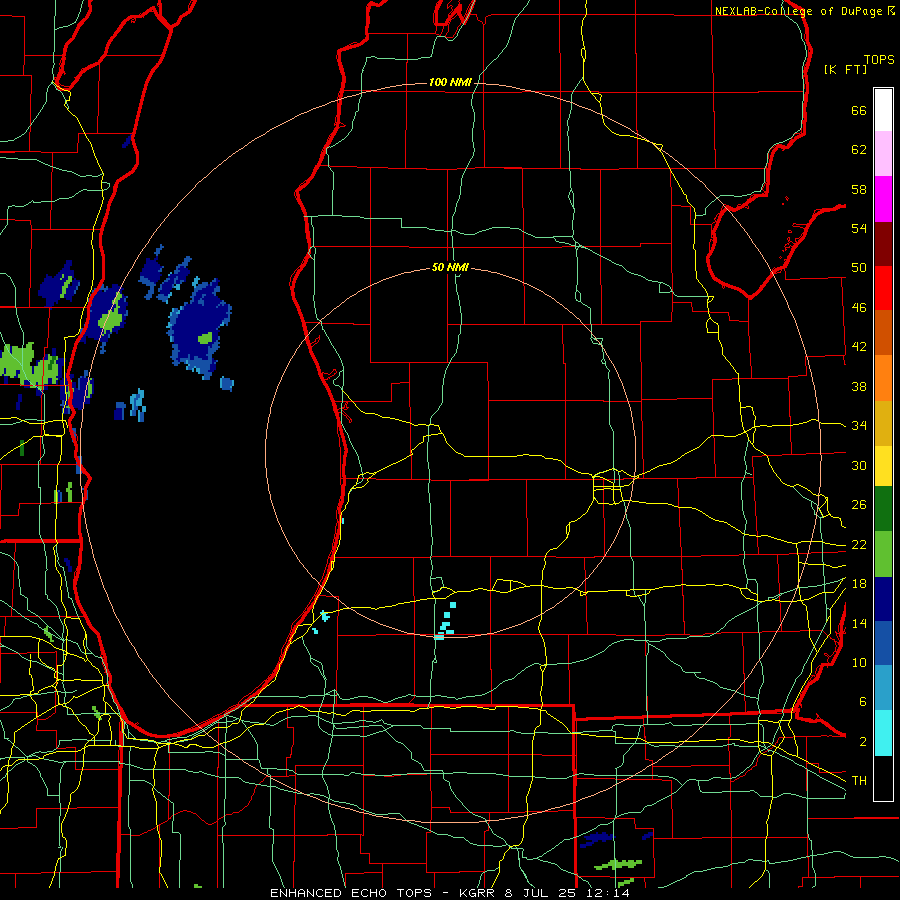Click the magenta legend color swatch
The height and width of the screenshot is (900, 900).
click(x=883, y=199)
